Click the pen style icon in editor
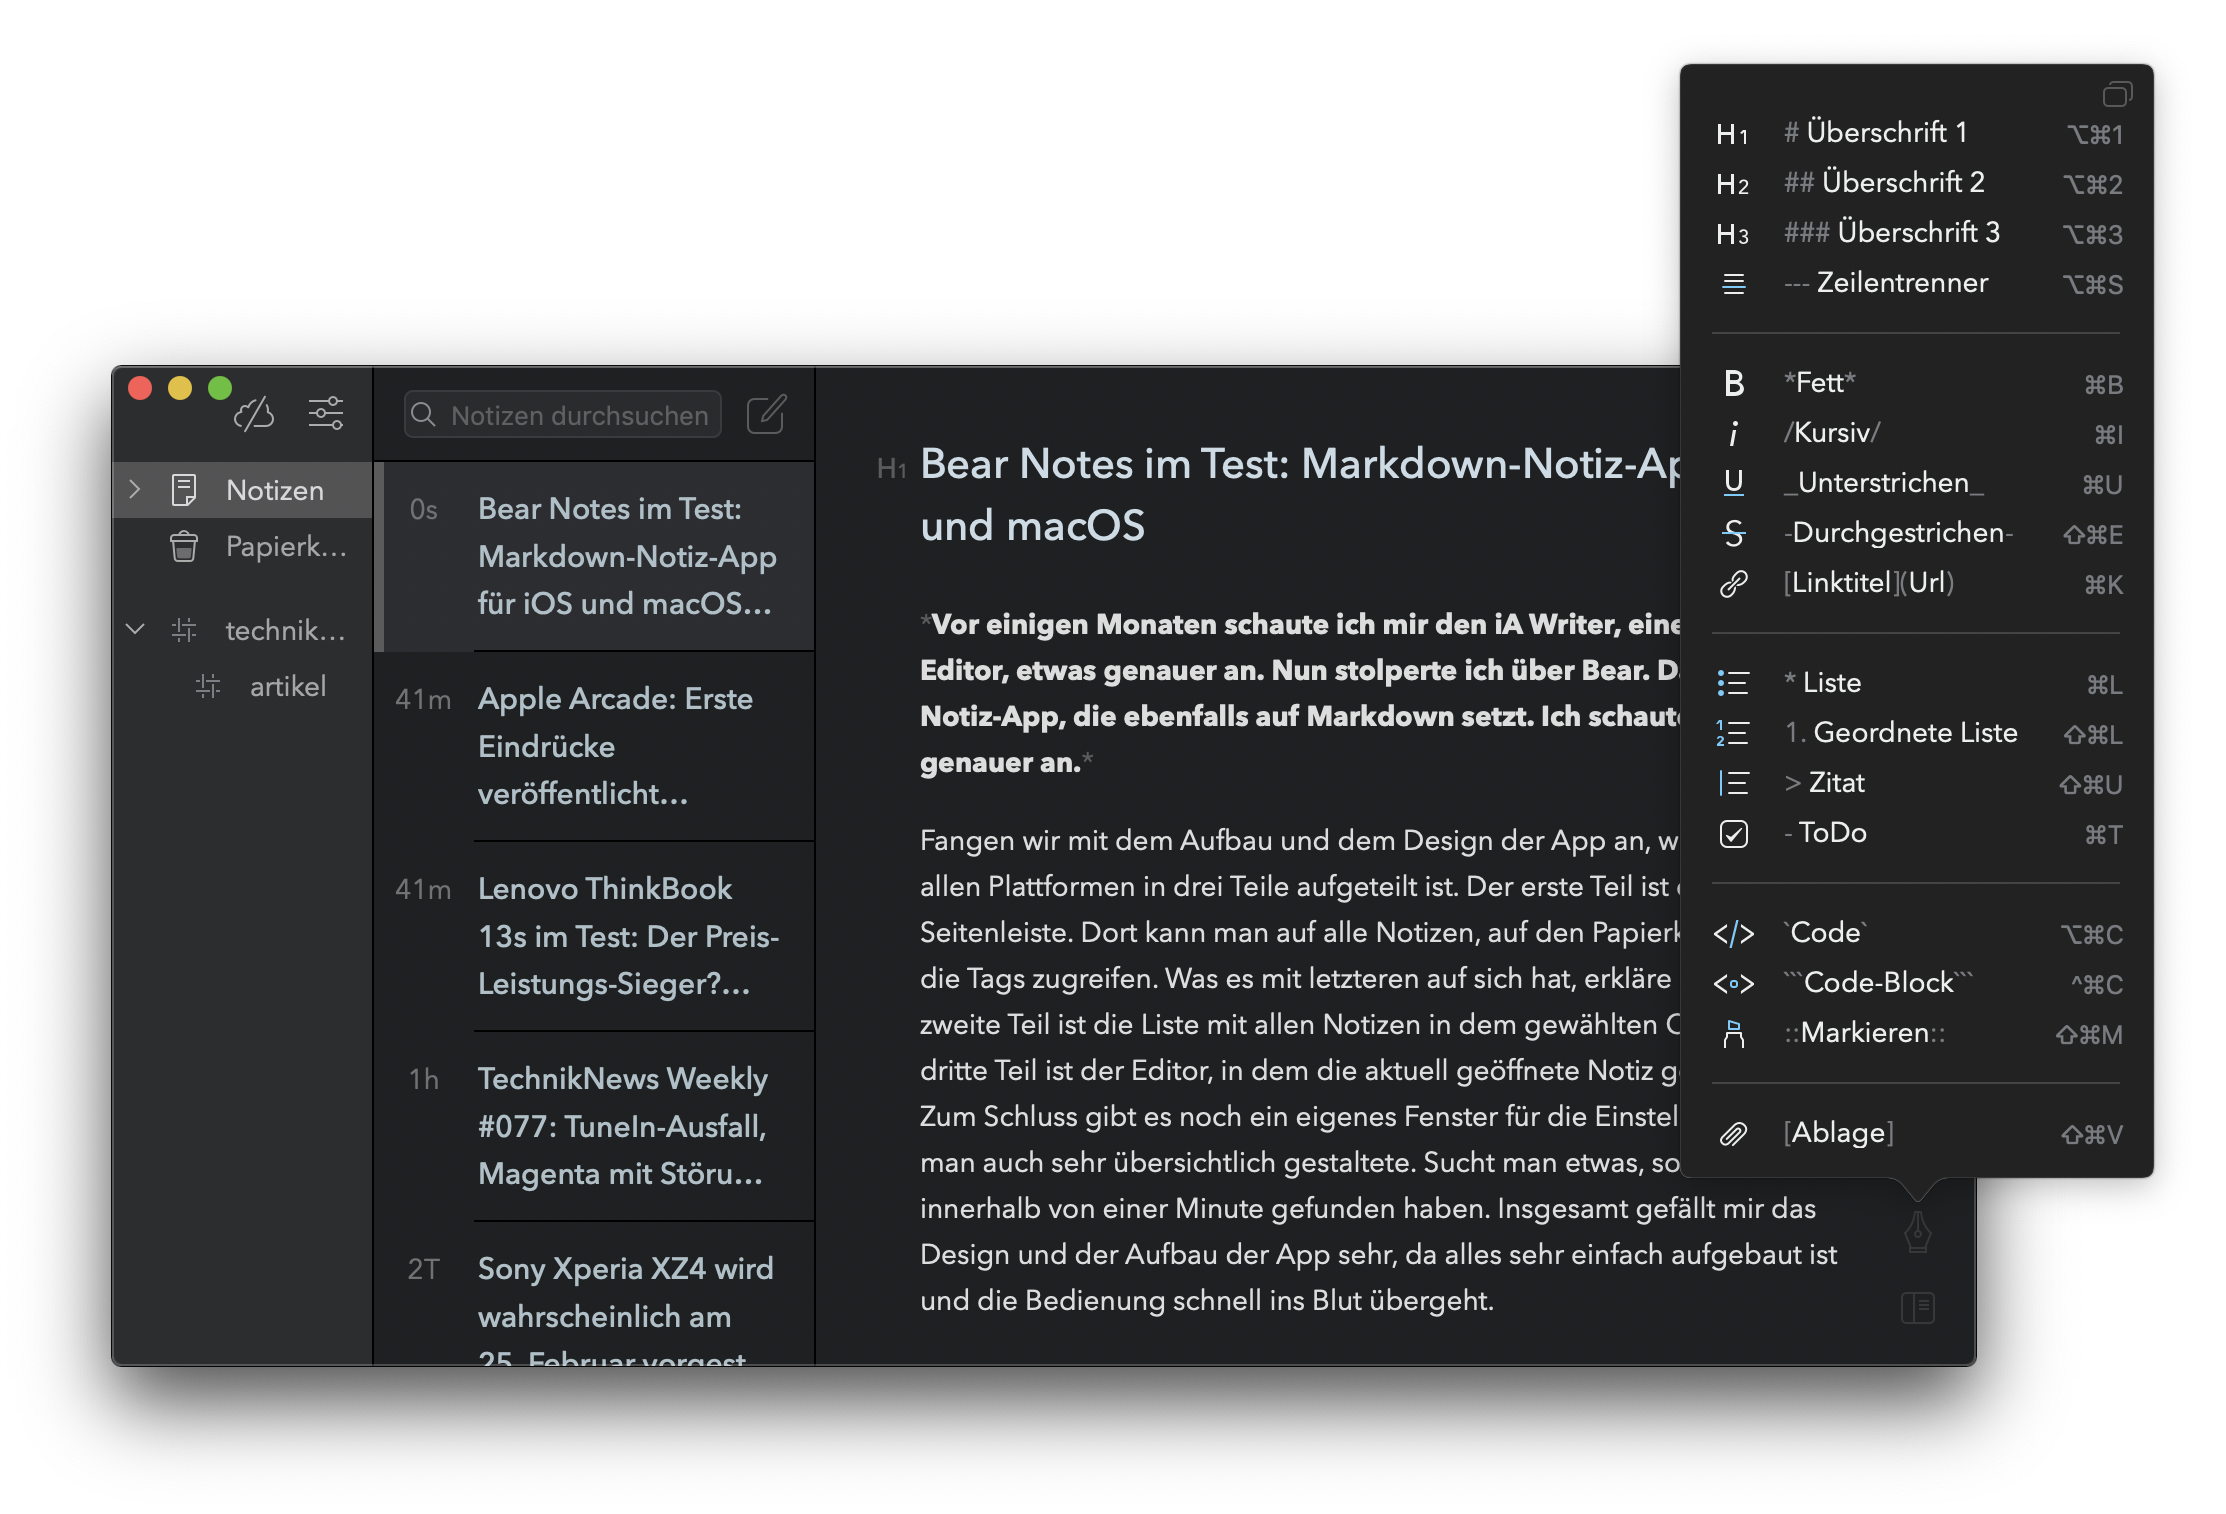The width and height of the screenshot is (2226, 1514). 1917,1232
